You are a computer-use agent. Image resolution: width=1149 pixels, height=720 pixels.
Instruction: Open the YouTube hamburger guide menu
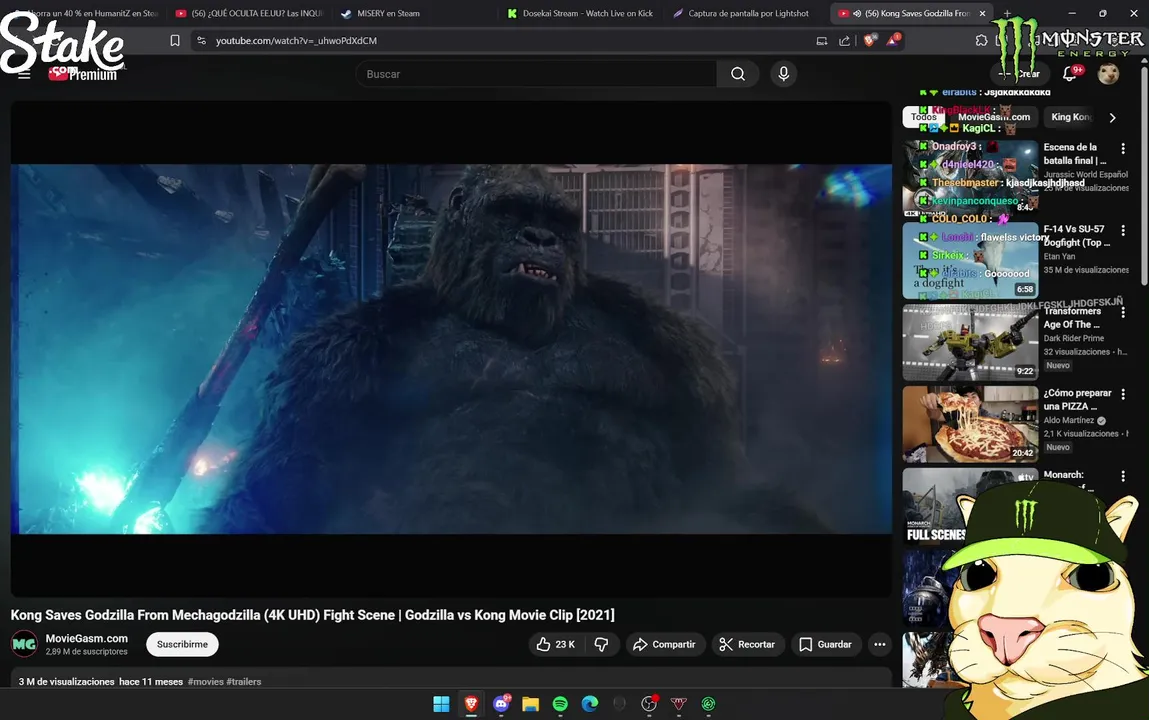pyautogui.click(x=24, y=74)
